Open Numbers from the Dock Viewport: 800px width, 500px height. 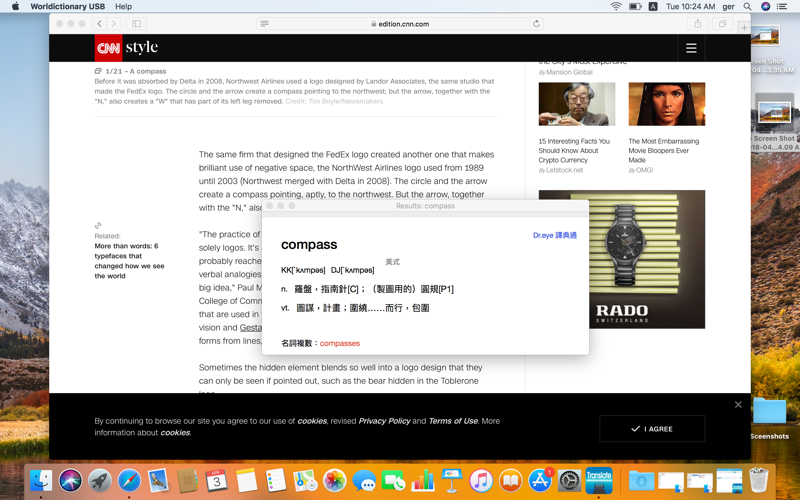(423, 481)
